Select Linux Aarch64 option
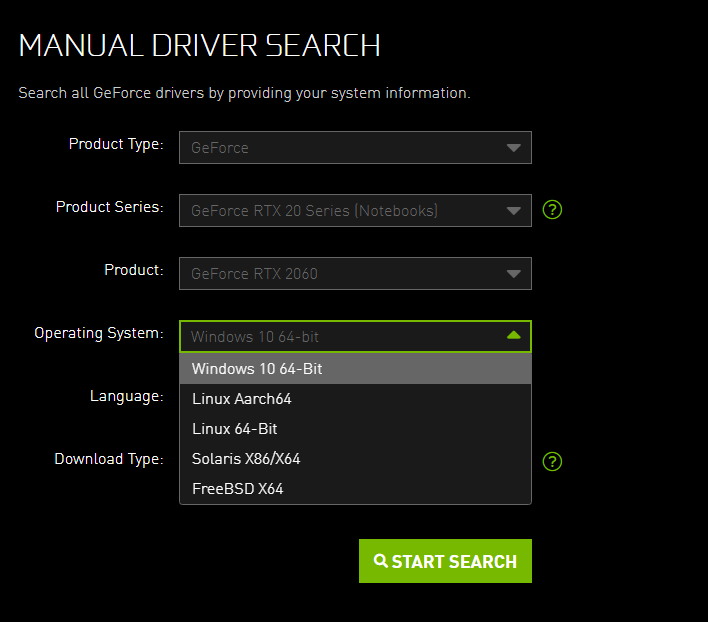The image size is (708, 622). 355,399
